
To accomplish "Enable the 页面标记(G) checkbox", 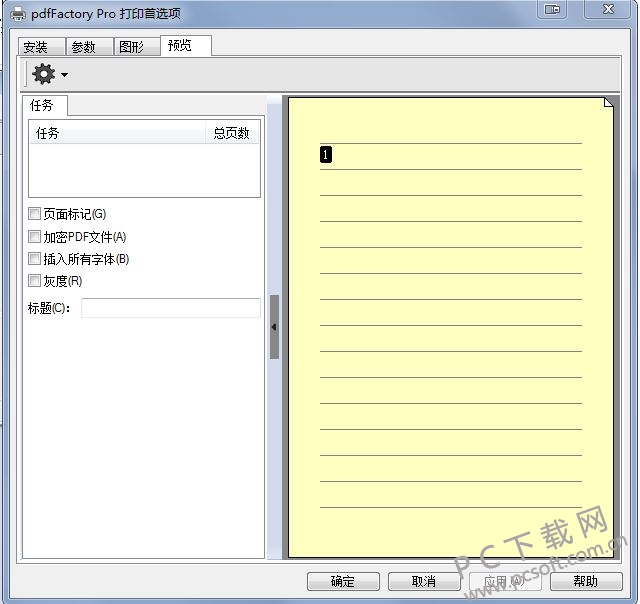I will coord(35,213).
